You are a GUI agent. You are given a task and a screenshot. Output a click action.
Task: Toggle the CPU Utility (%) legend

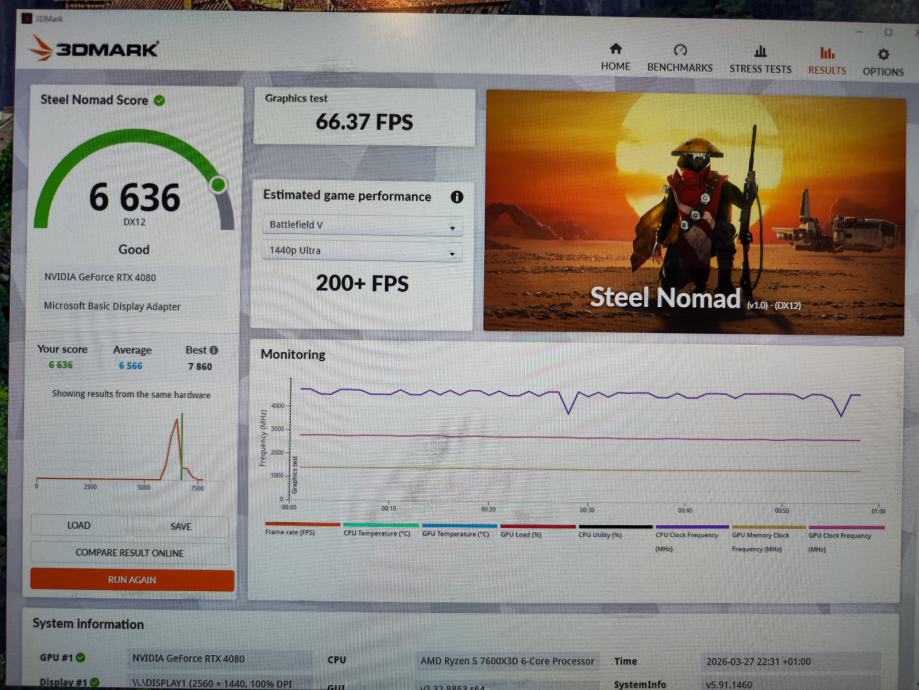[x=615, y=531]
